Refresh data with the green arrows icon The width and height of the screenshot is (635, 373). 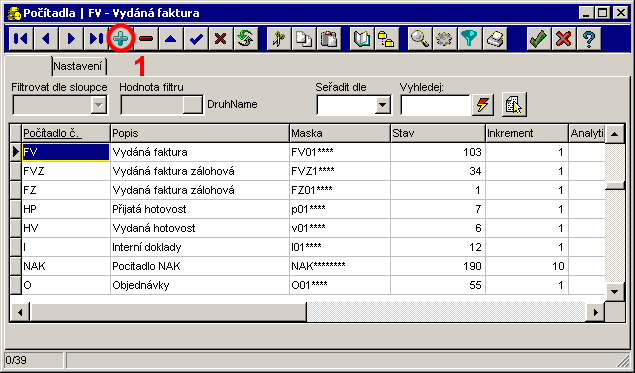[x=246, y=39]
